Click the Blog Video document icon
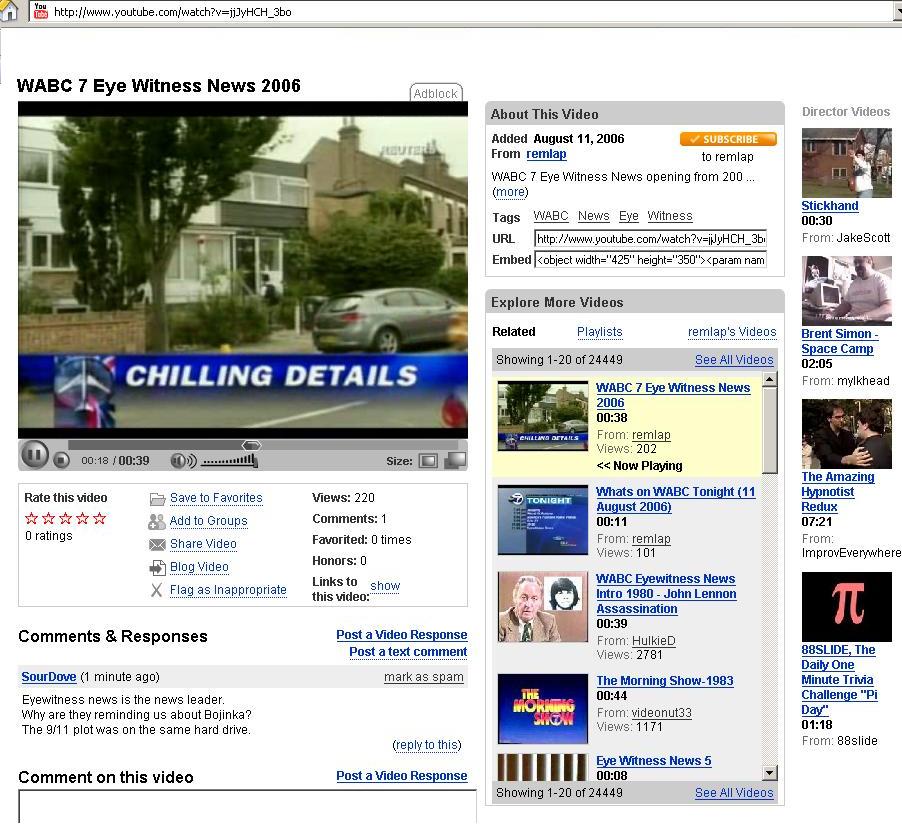The image size is (902, 828). (157, 568)
